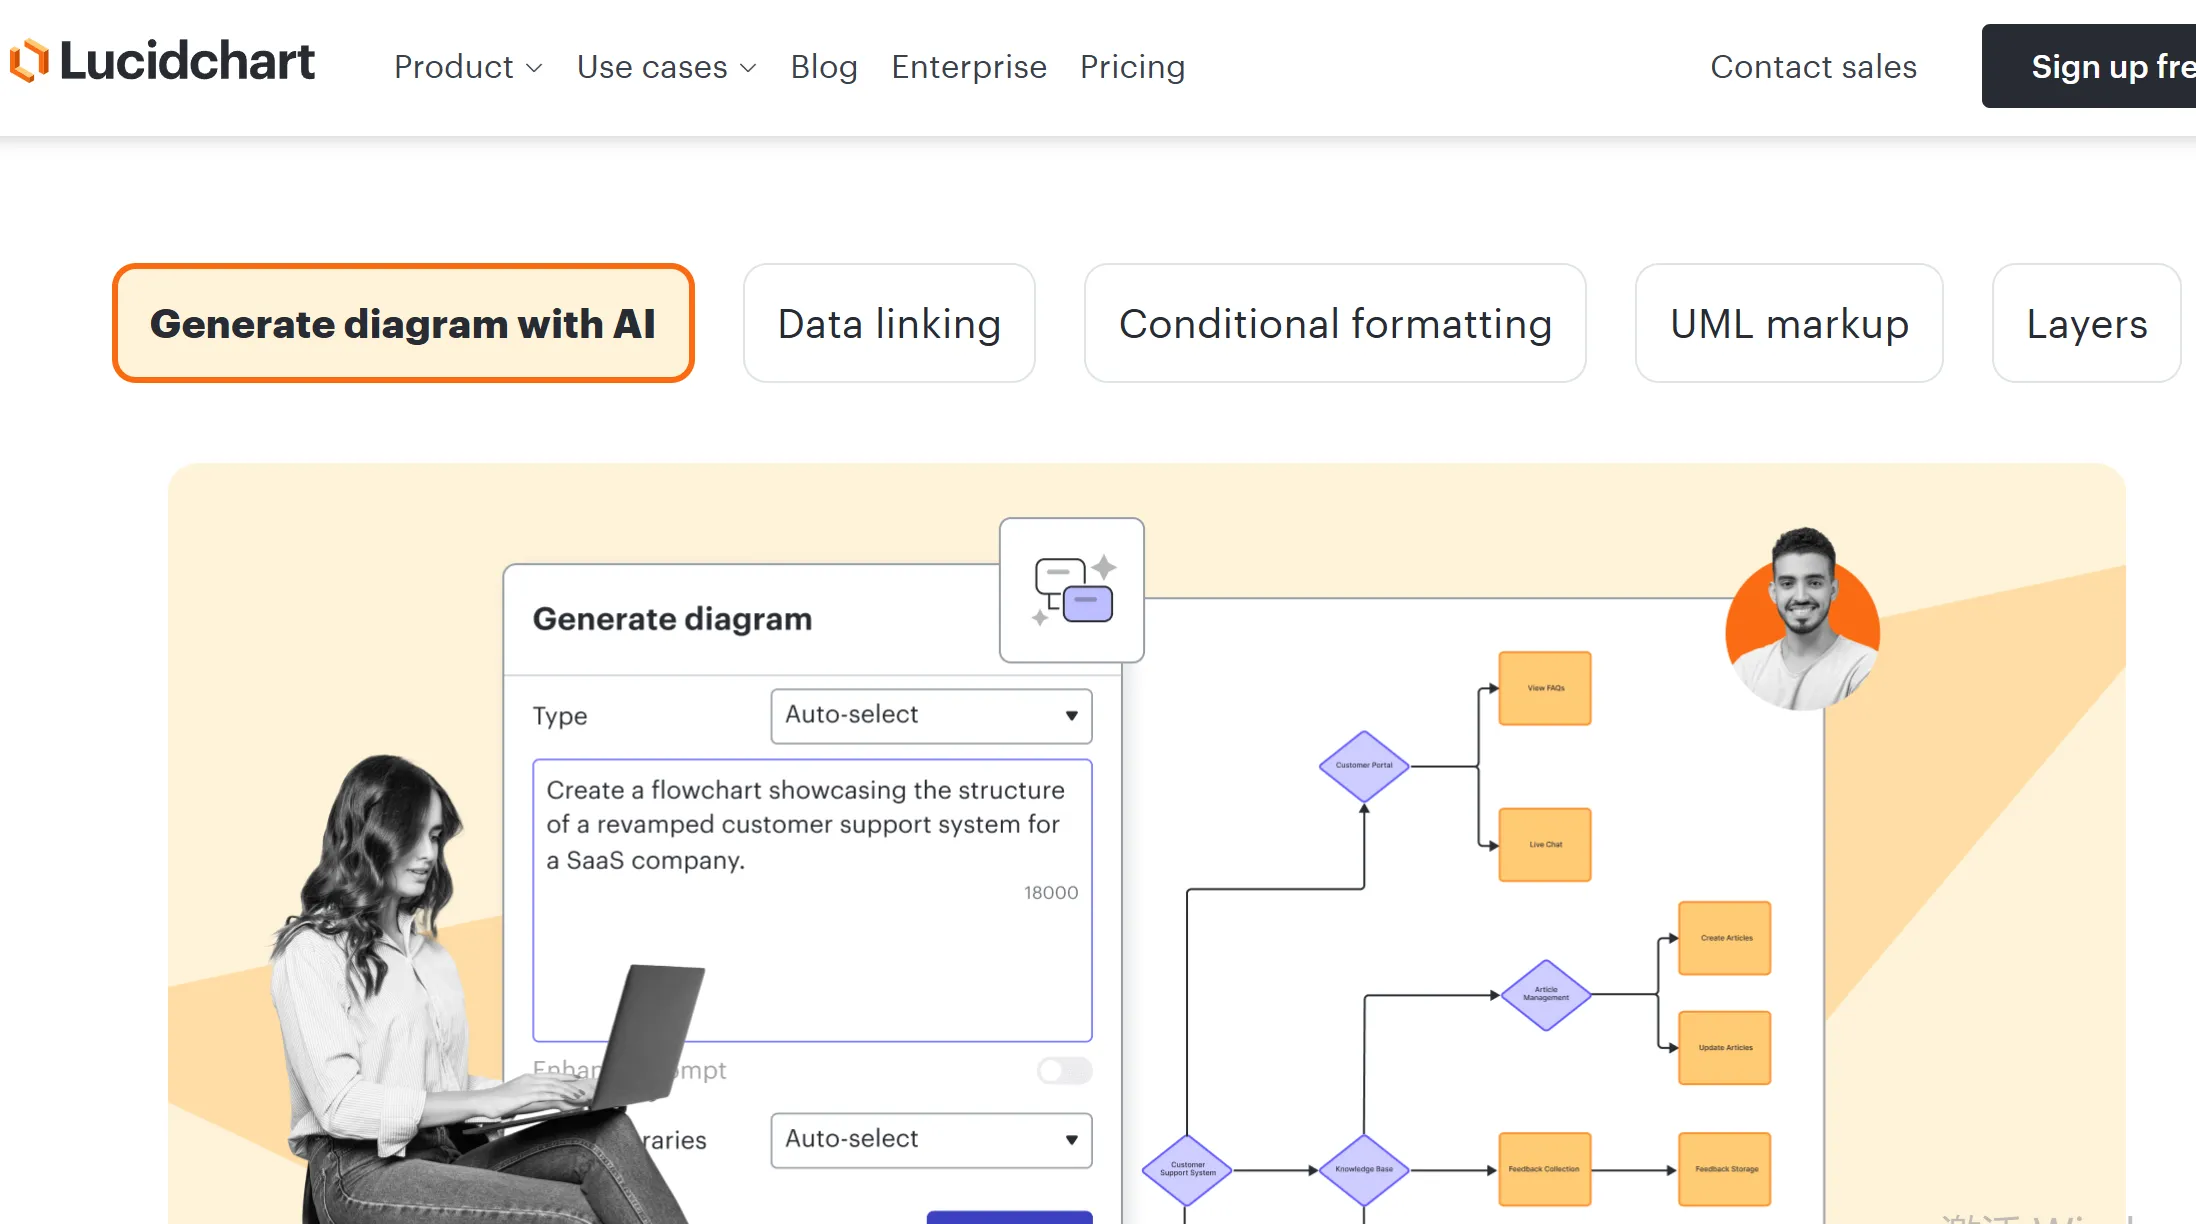Switch to the Data linking tab
The height and width of the screenshot is (1224, 2196).
[x=889, y=324]
